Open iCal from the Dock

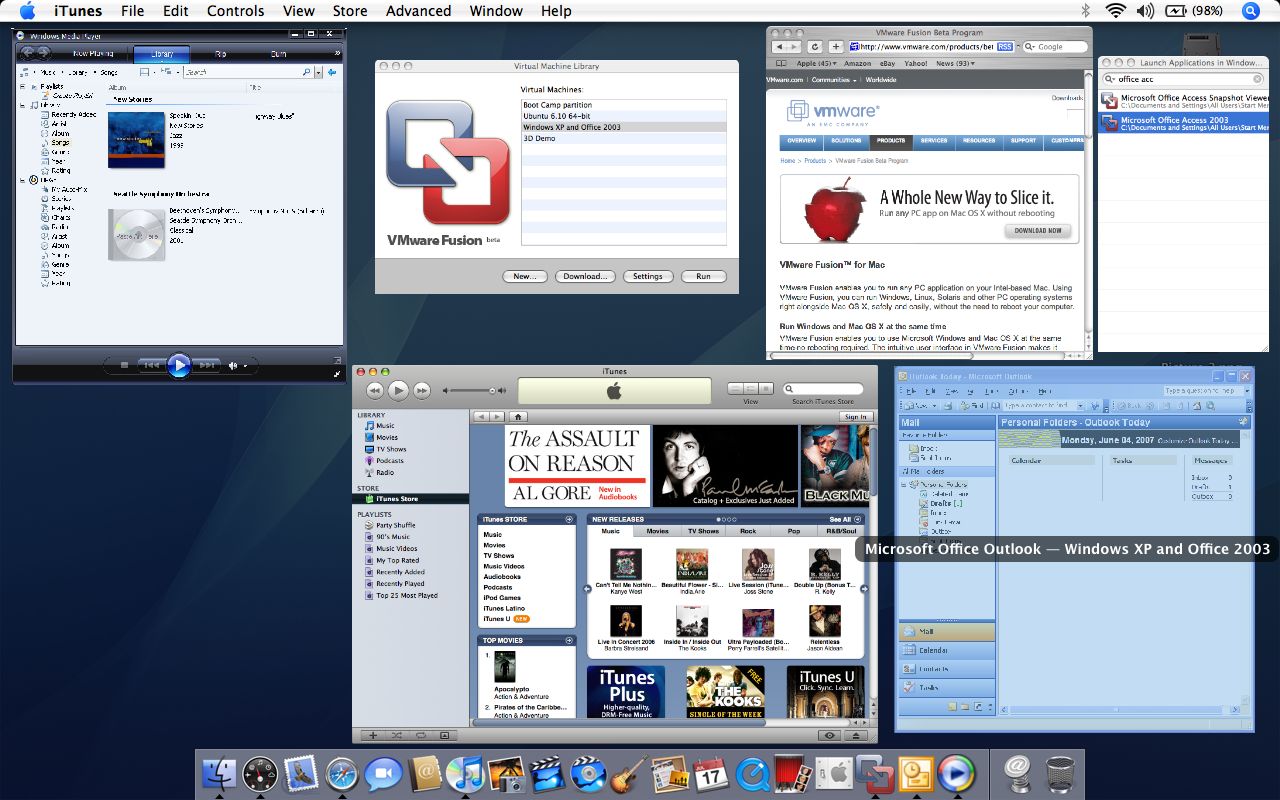click(711, 774)
